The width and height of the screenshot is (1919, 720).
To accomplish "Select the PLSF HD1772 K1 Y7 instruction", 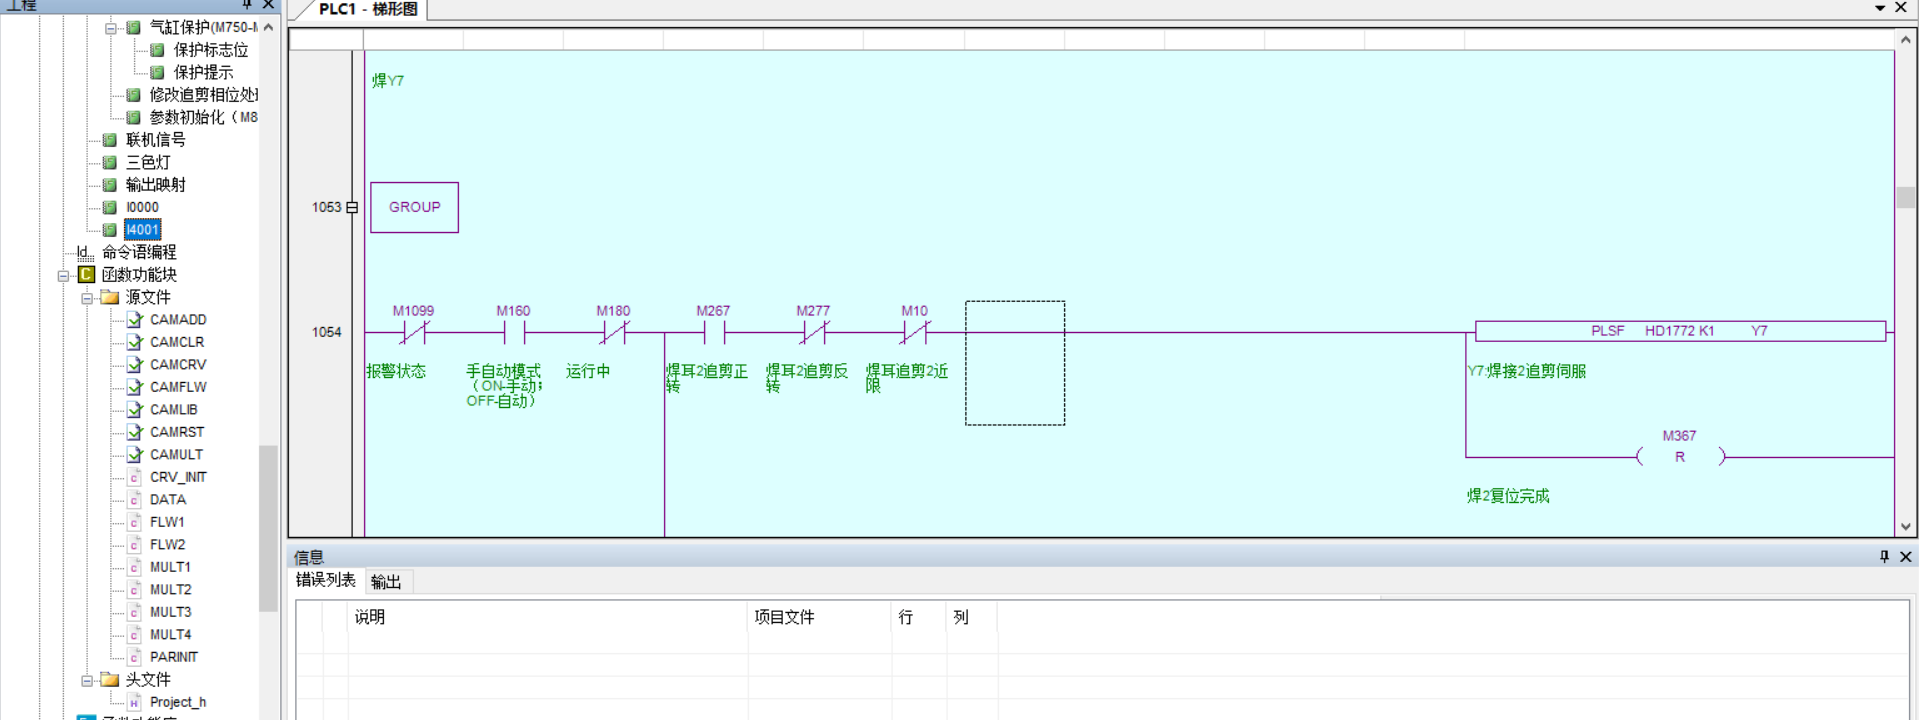I will coord(1680,331).
